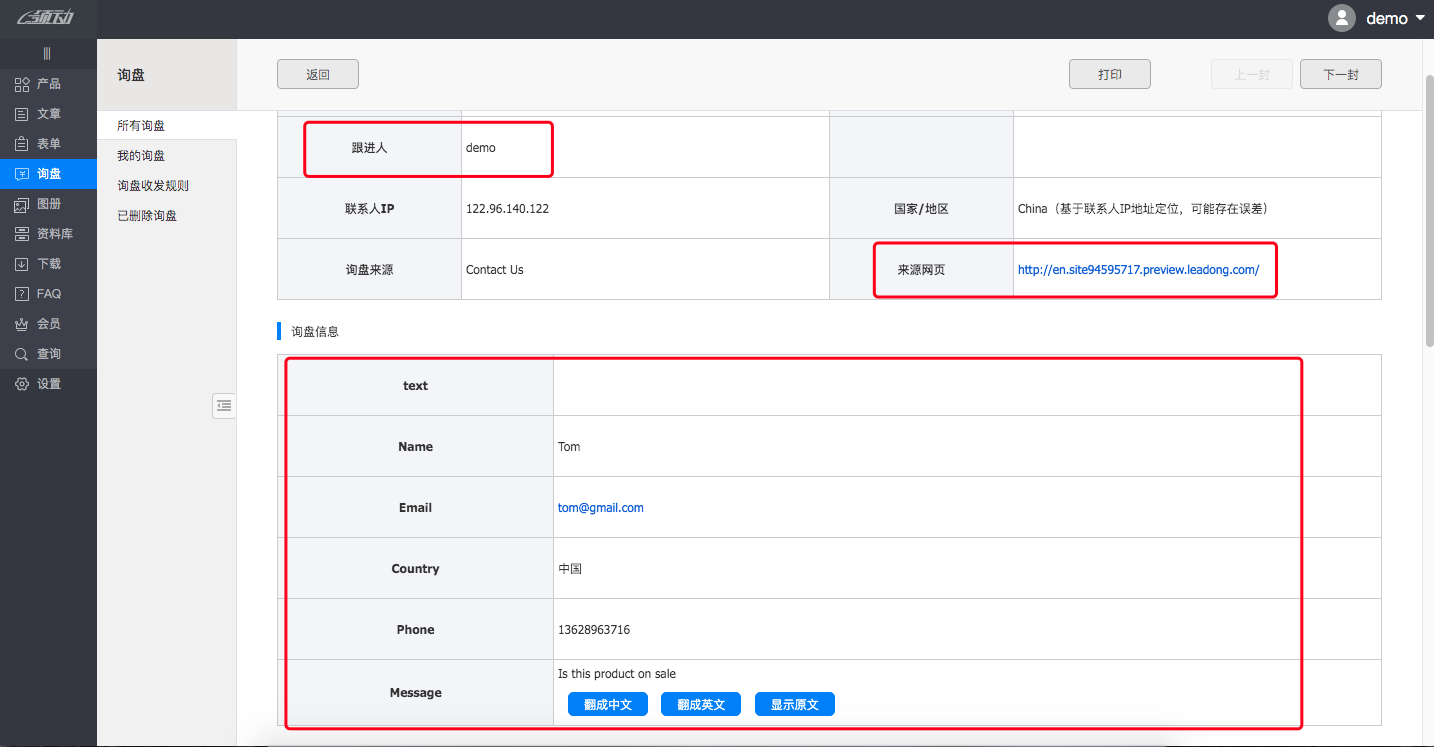Click the 翻成中文 translate button
This screenshot has width=1434, height=747.
coord(608,704)
